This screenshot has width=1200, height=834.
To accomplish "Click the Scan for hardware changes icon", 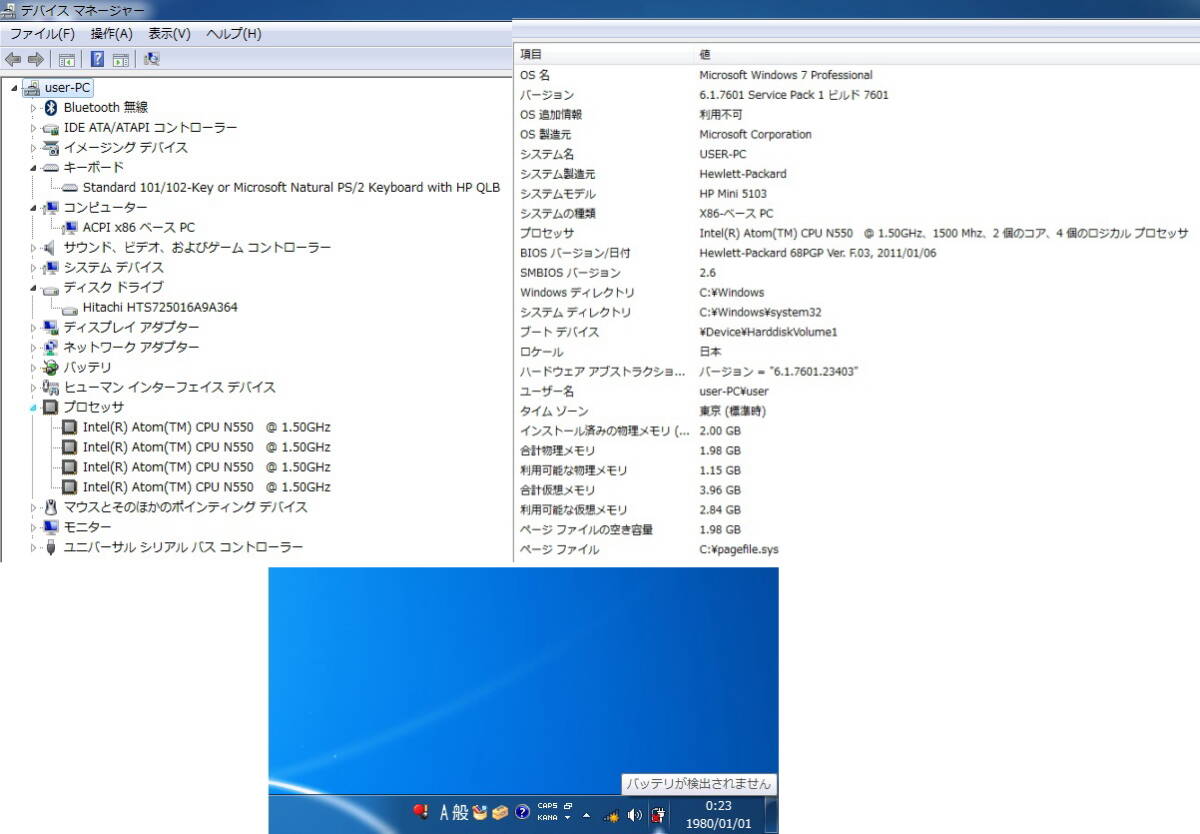I will coord(151,59).
